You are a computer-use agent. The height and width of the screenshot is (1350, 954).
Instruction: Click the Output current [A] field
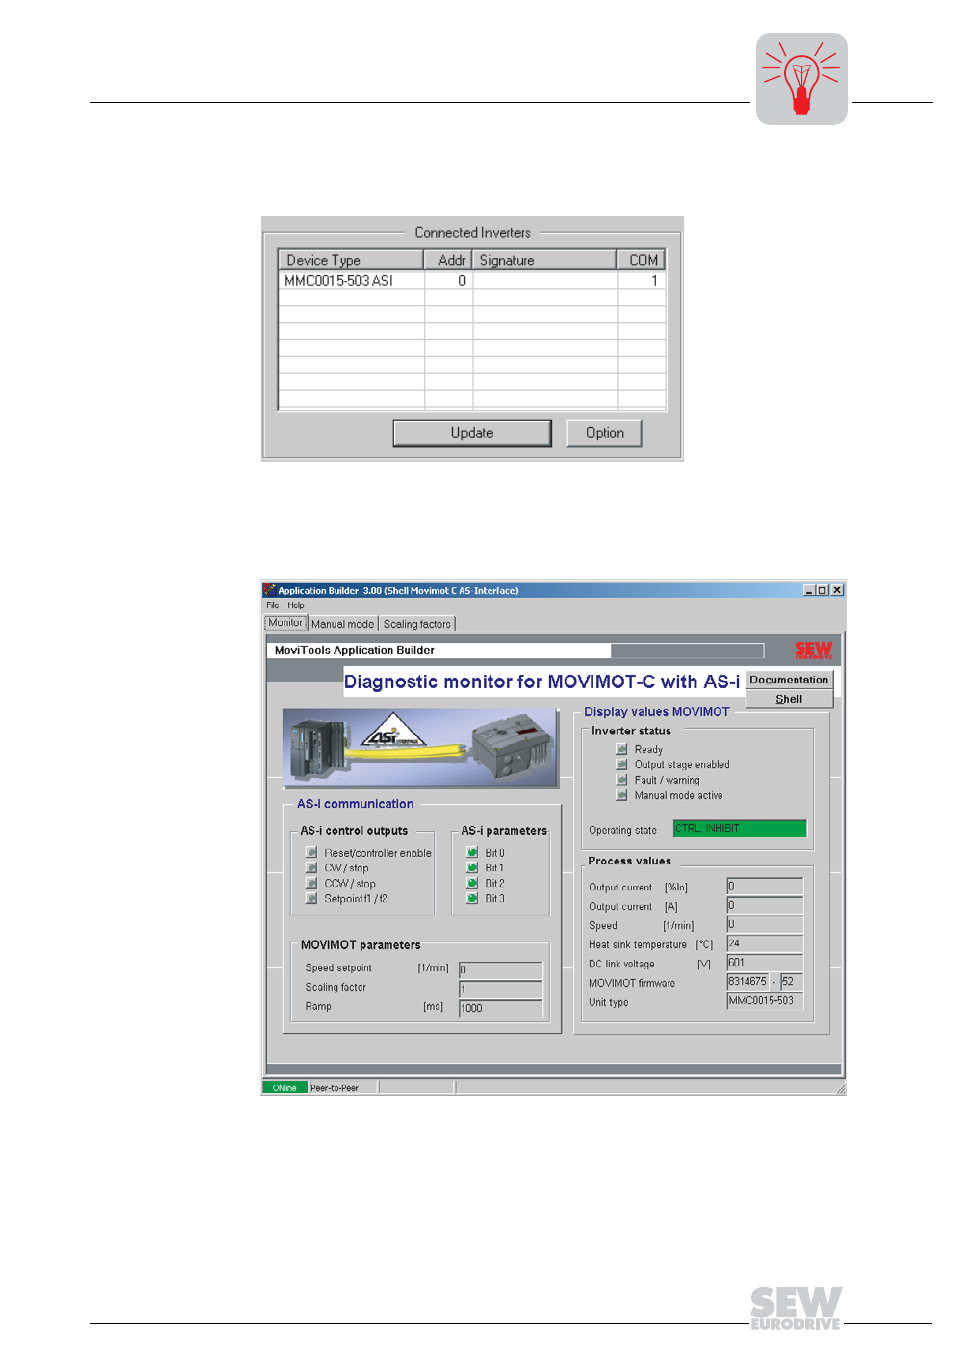pos(764,905)
